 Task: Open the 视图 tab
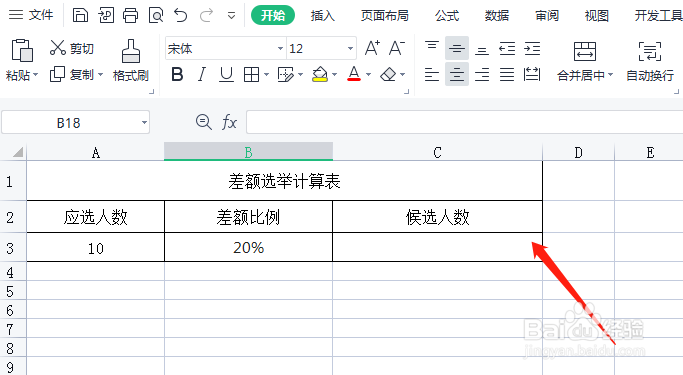click(596, 16)
